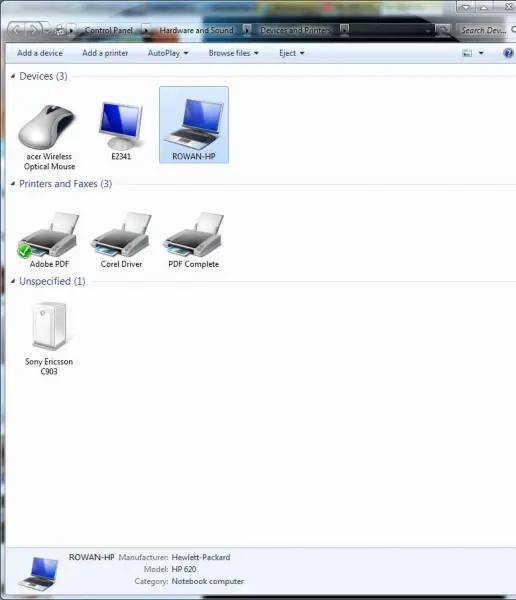The height and width of the screenshot is (600, 516).
Task: Collapse the Devices (3) group
Action: tap(13, 76)
